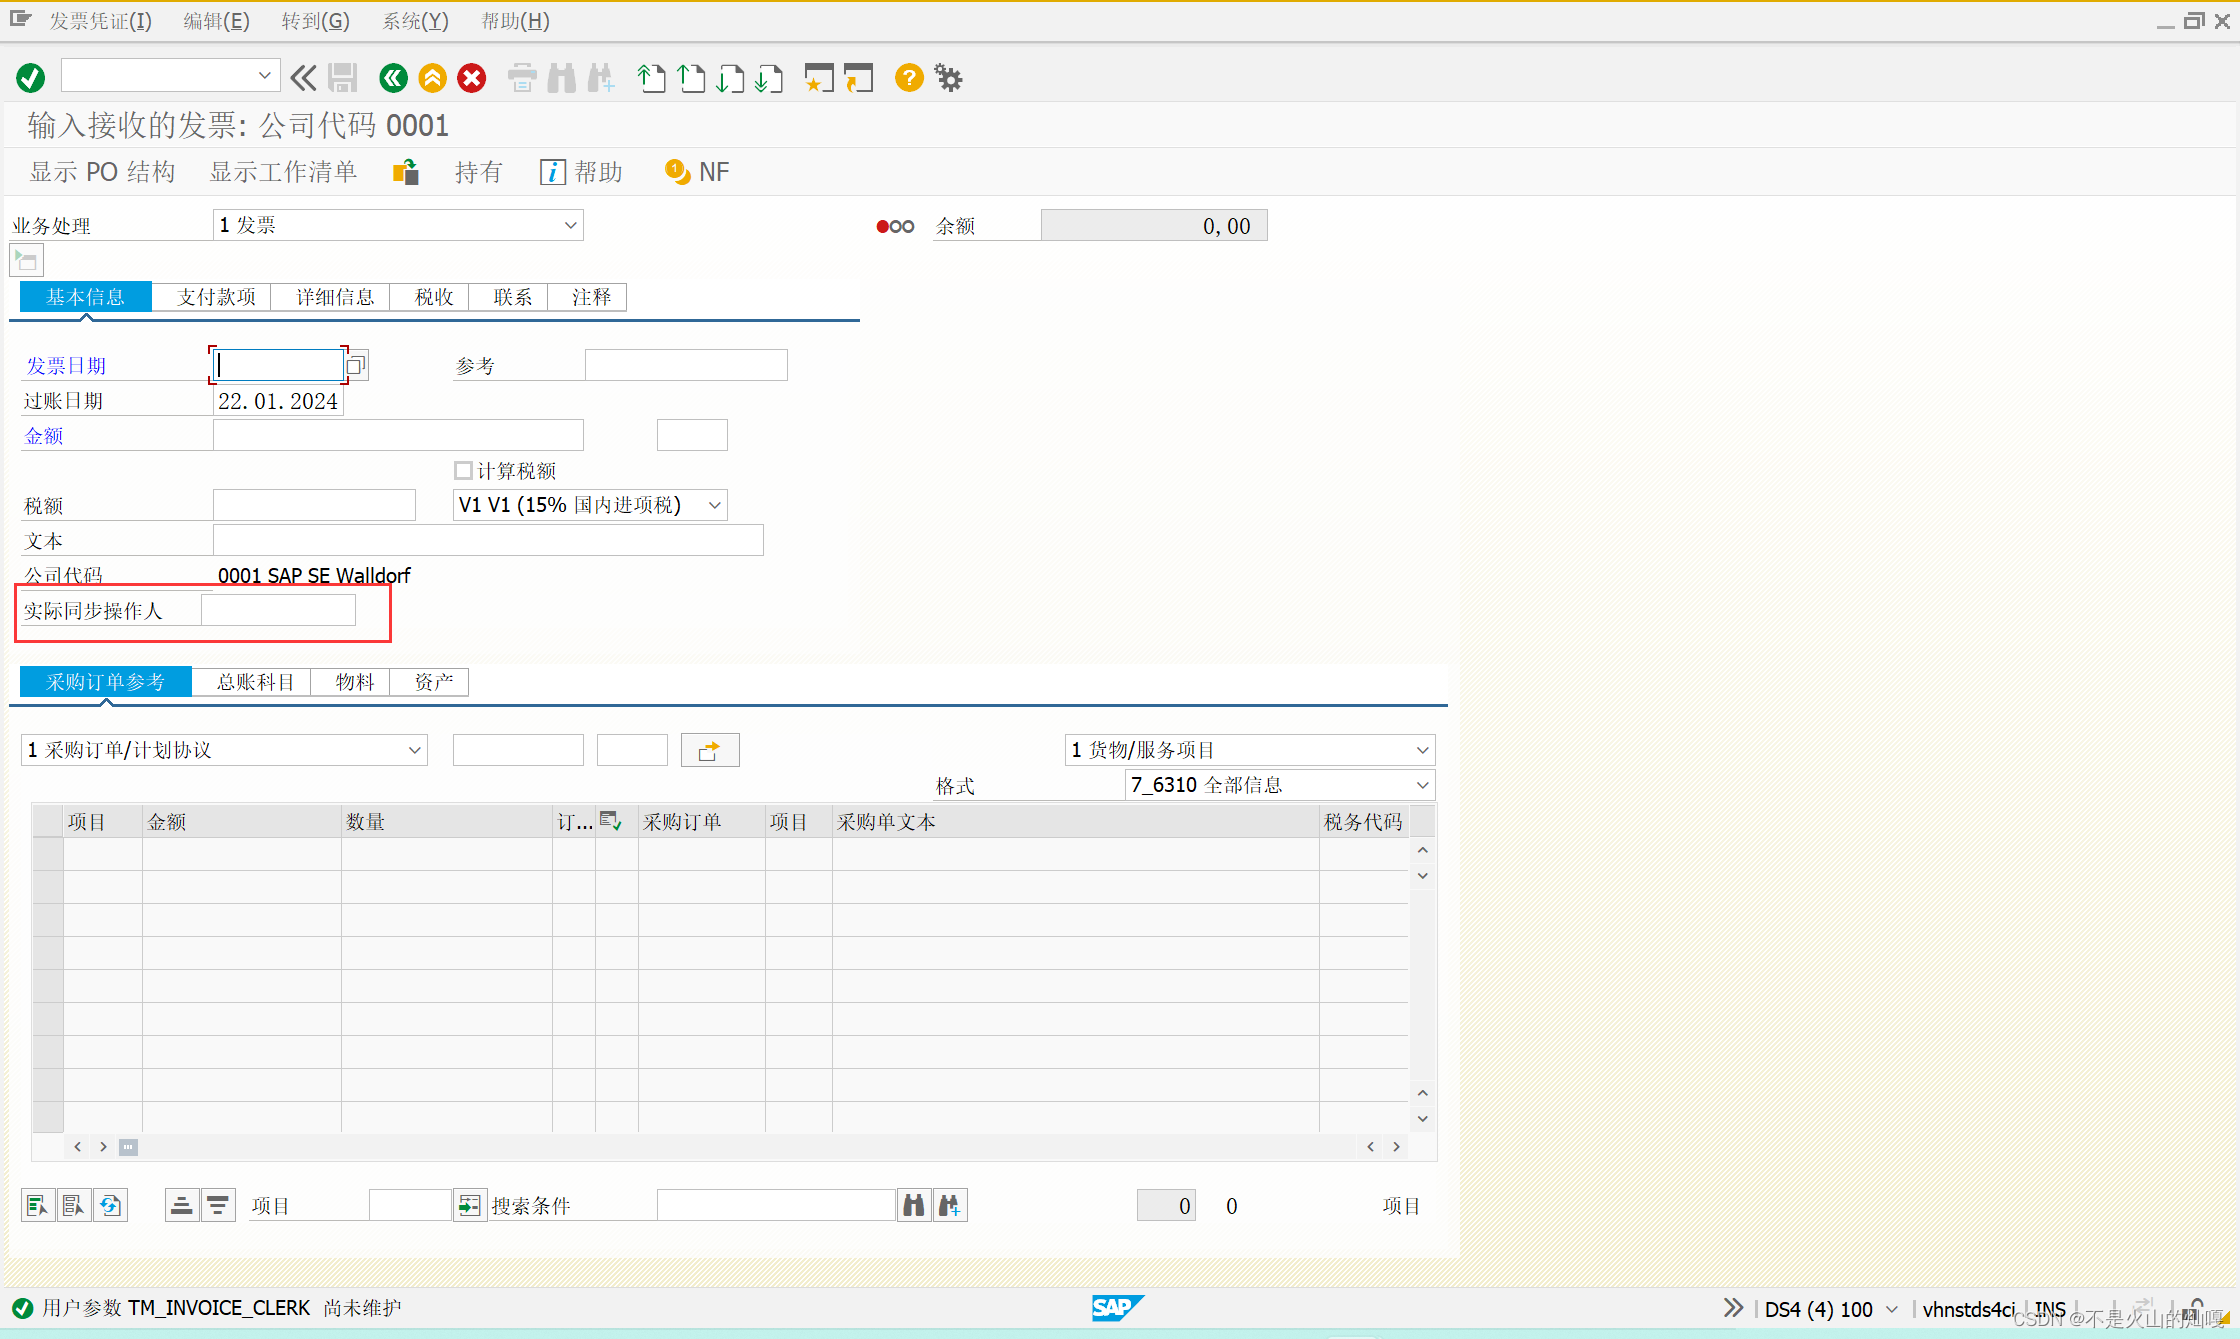2240x1339 pixels.
Task: Click the table column settings icon
Action: (610, 821)
